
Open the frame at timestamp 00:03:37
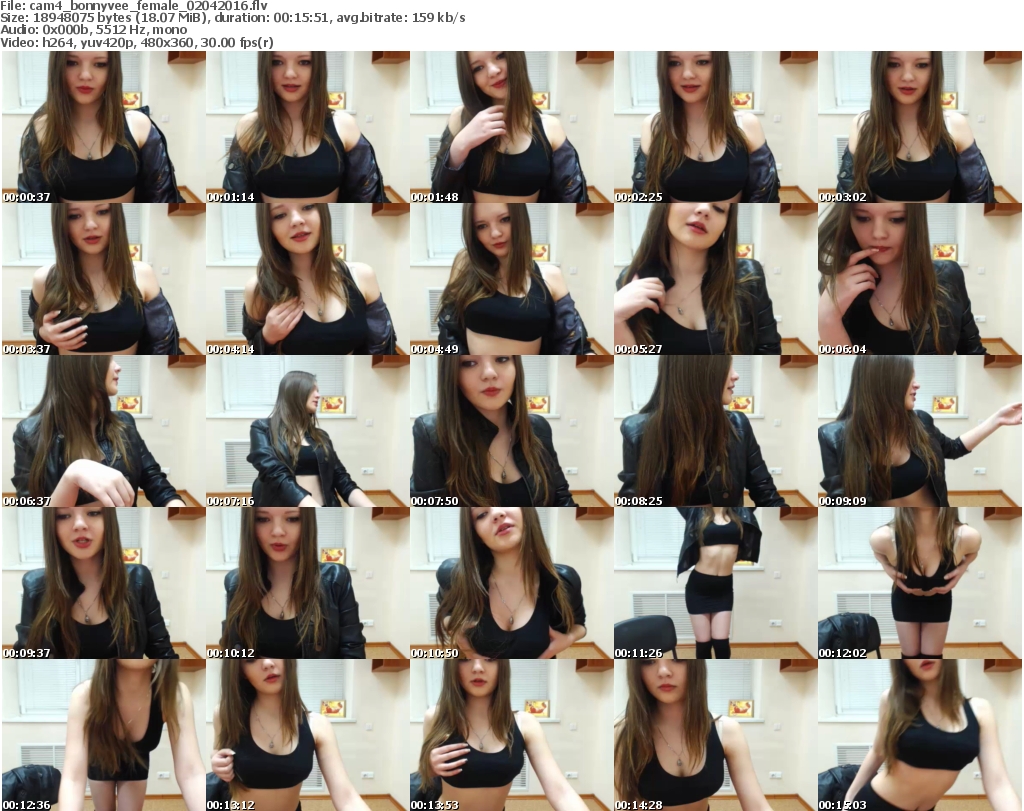pyautogui.click(x=104, y=279)
